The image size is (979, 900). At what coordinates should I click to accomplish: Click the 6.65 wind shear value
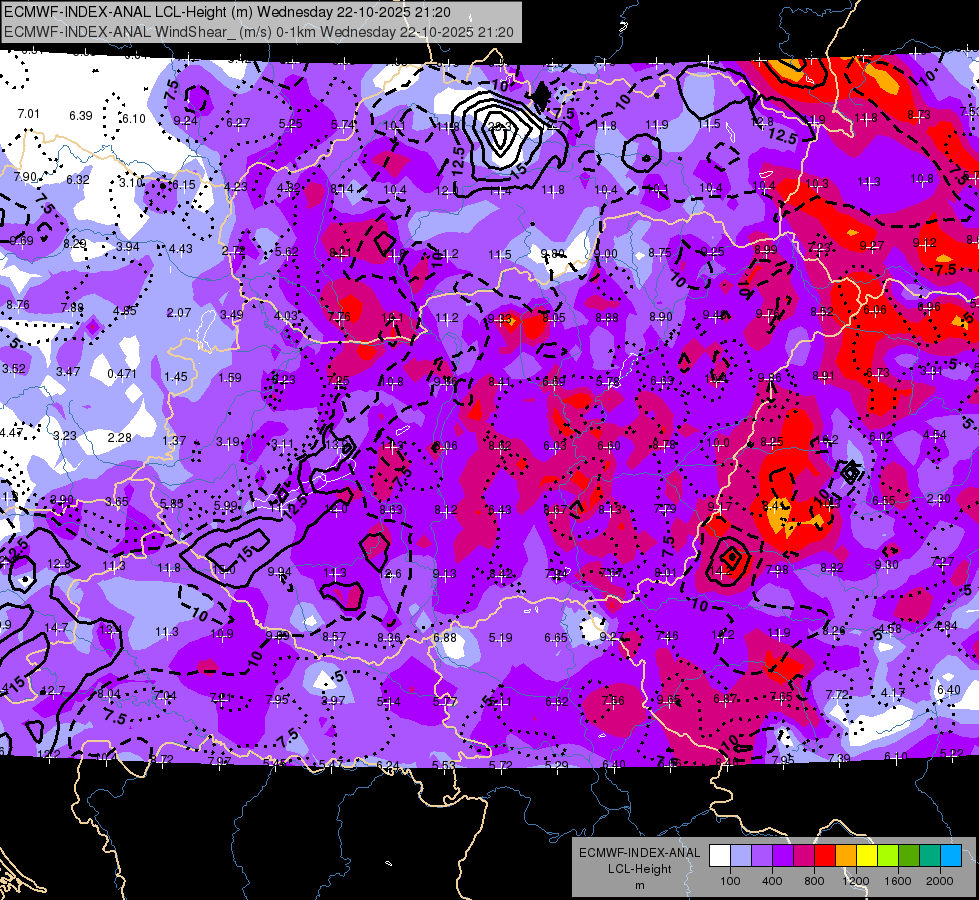pyautogui.click(x=556, y=637)
